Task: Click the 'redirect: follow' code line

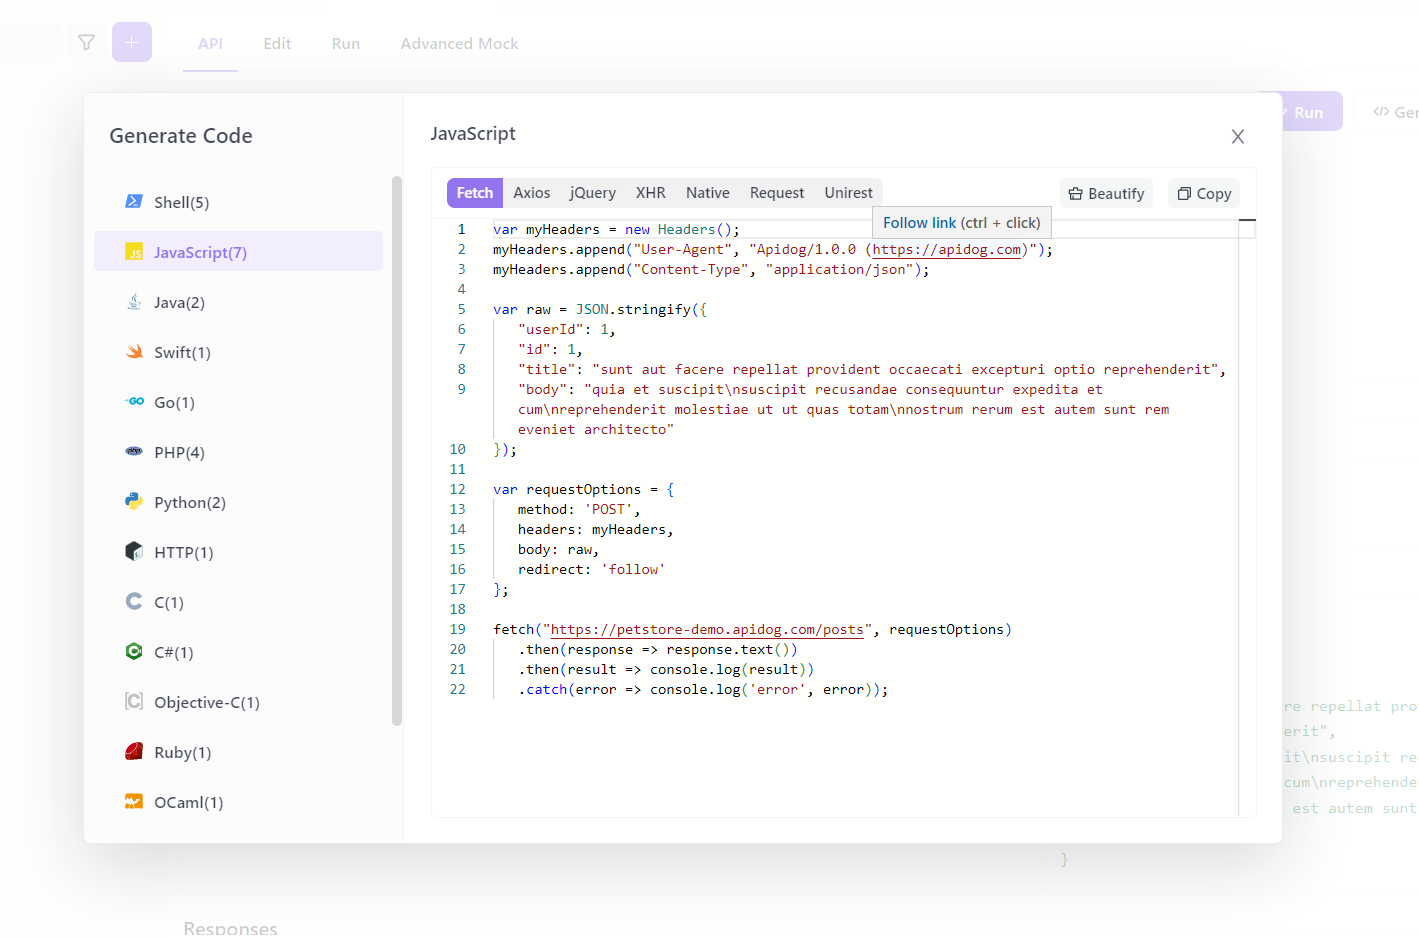Action: click(x=591, y=570)
